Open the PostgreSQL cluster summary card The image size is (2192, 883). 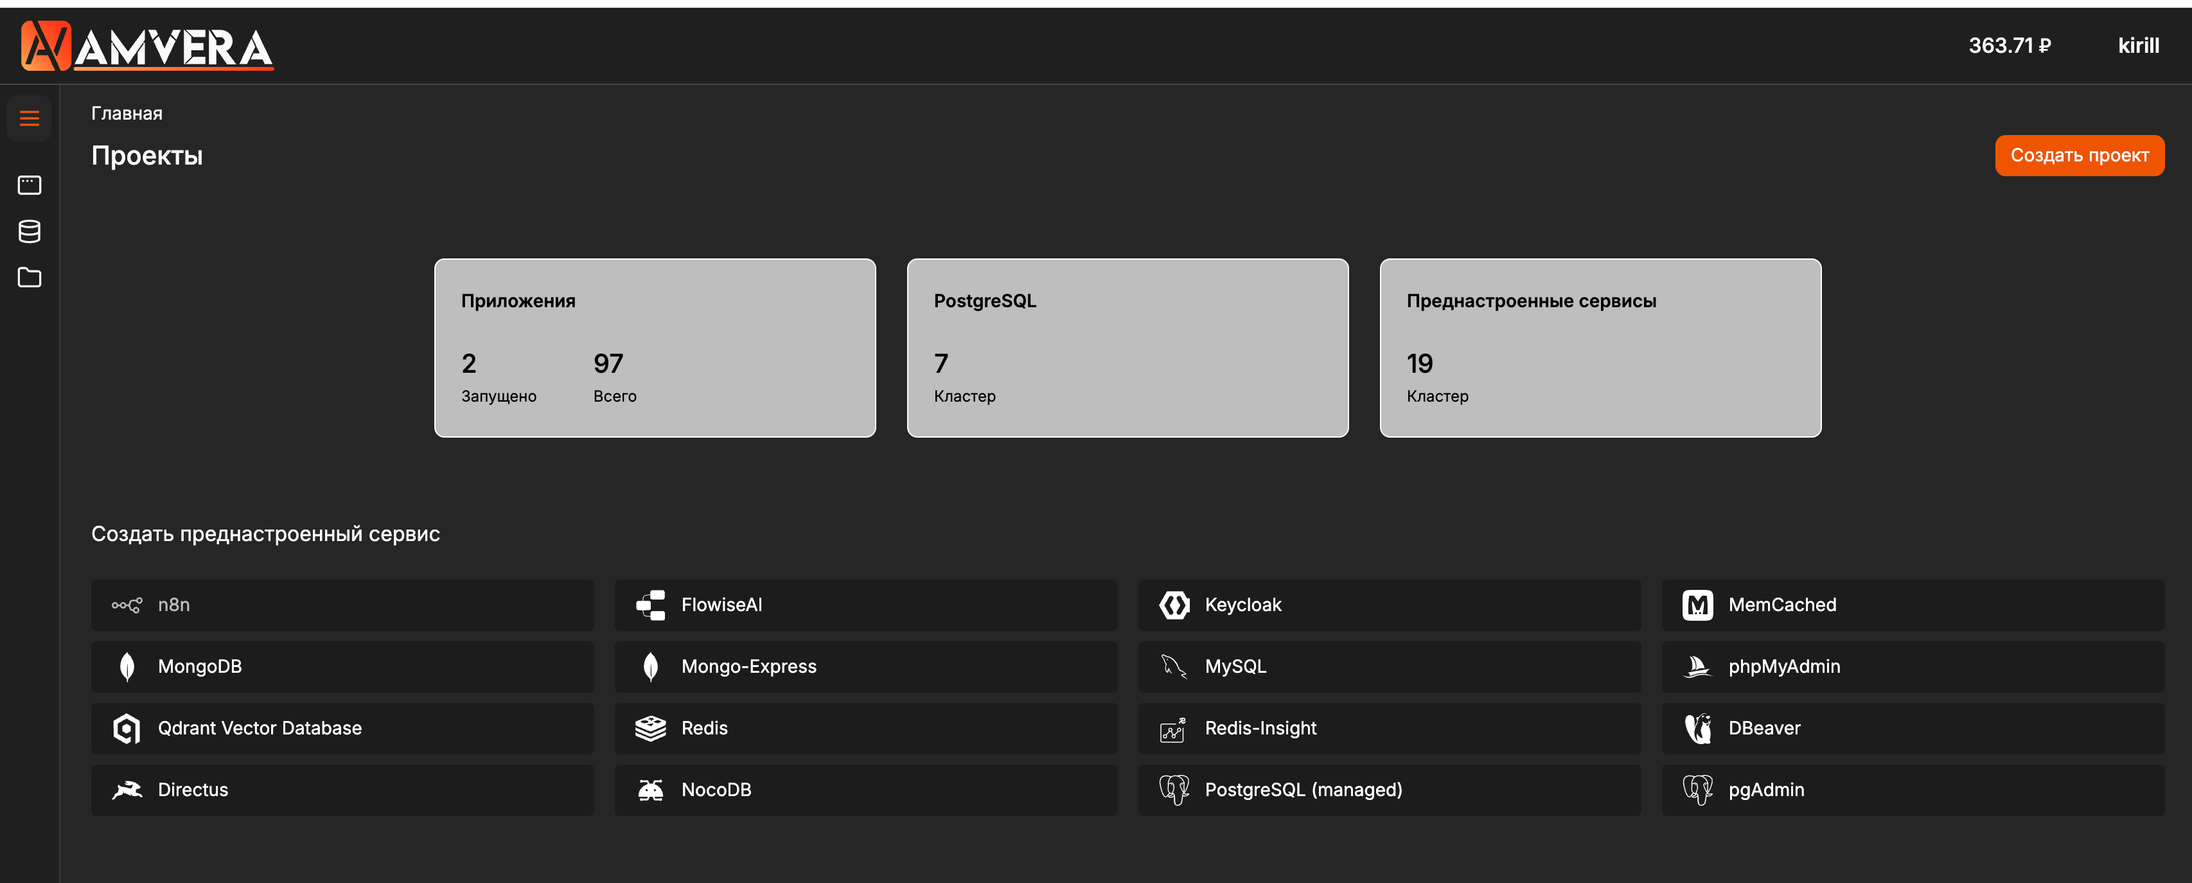click(1128, 348)
